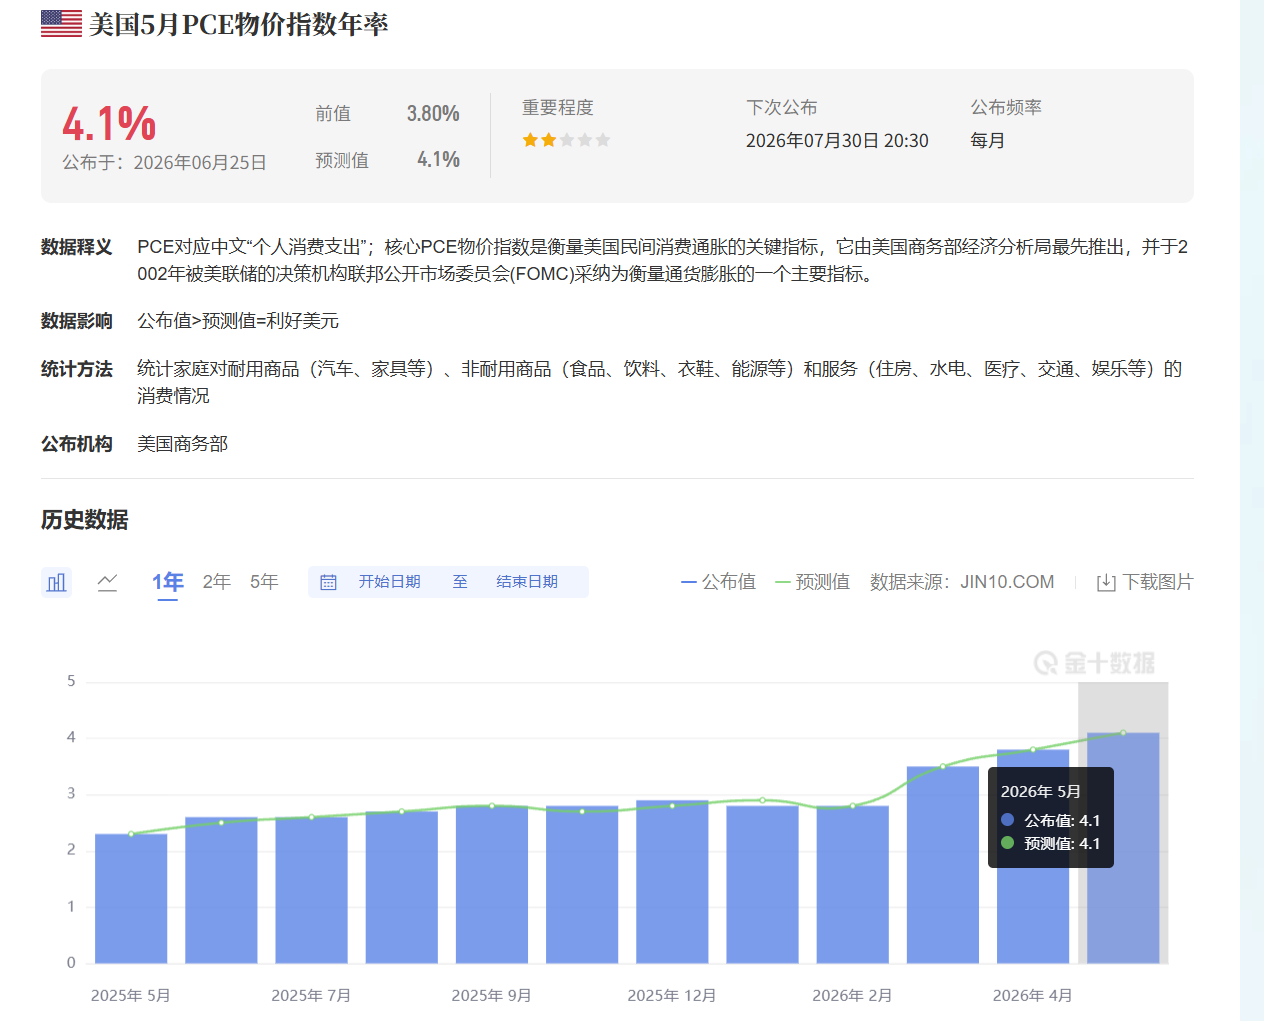The height and width of the screenshot is (1021, 1264).
Task: Click the calendar icon in date range
Action: (x=328, y=582)
